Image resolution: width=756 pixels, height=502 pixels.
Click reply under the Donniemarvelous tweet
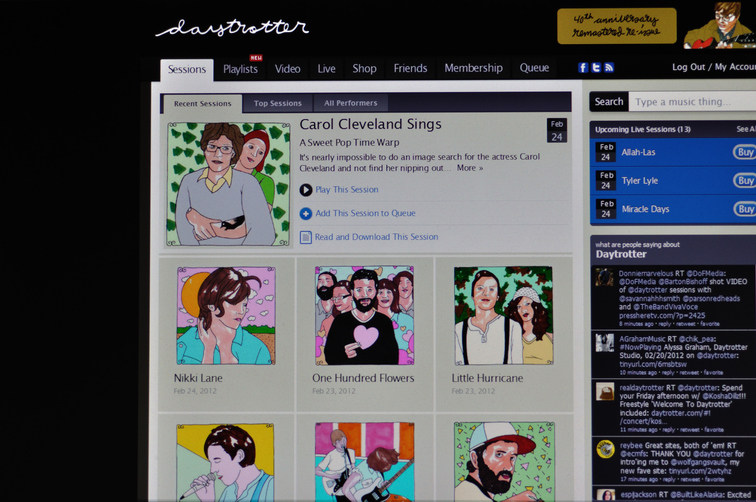coord(664,324)
